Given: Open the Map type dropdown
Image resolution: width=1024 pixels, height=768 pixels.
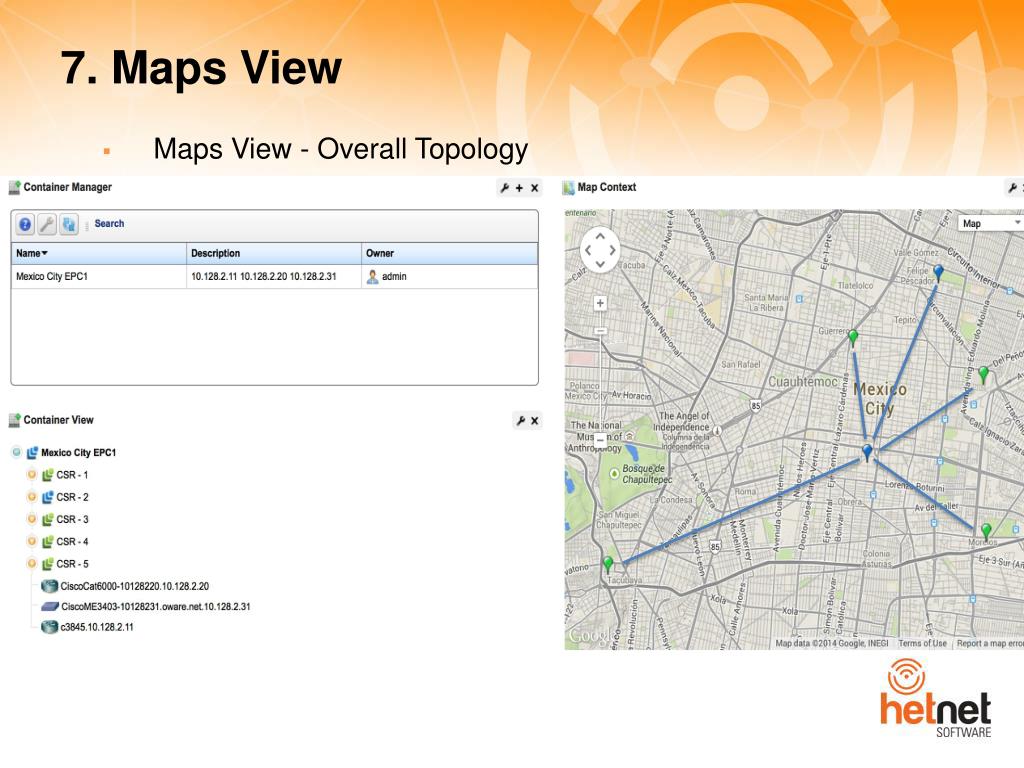Looking at the screenshot, I should click(x=991, y=223).
